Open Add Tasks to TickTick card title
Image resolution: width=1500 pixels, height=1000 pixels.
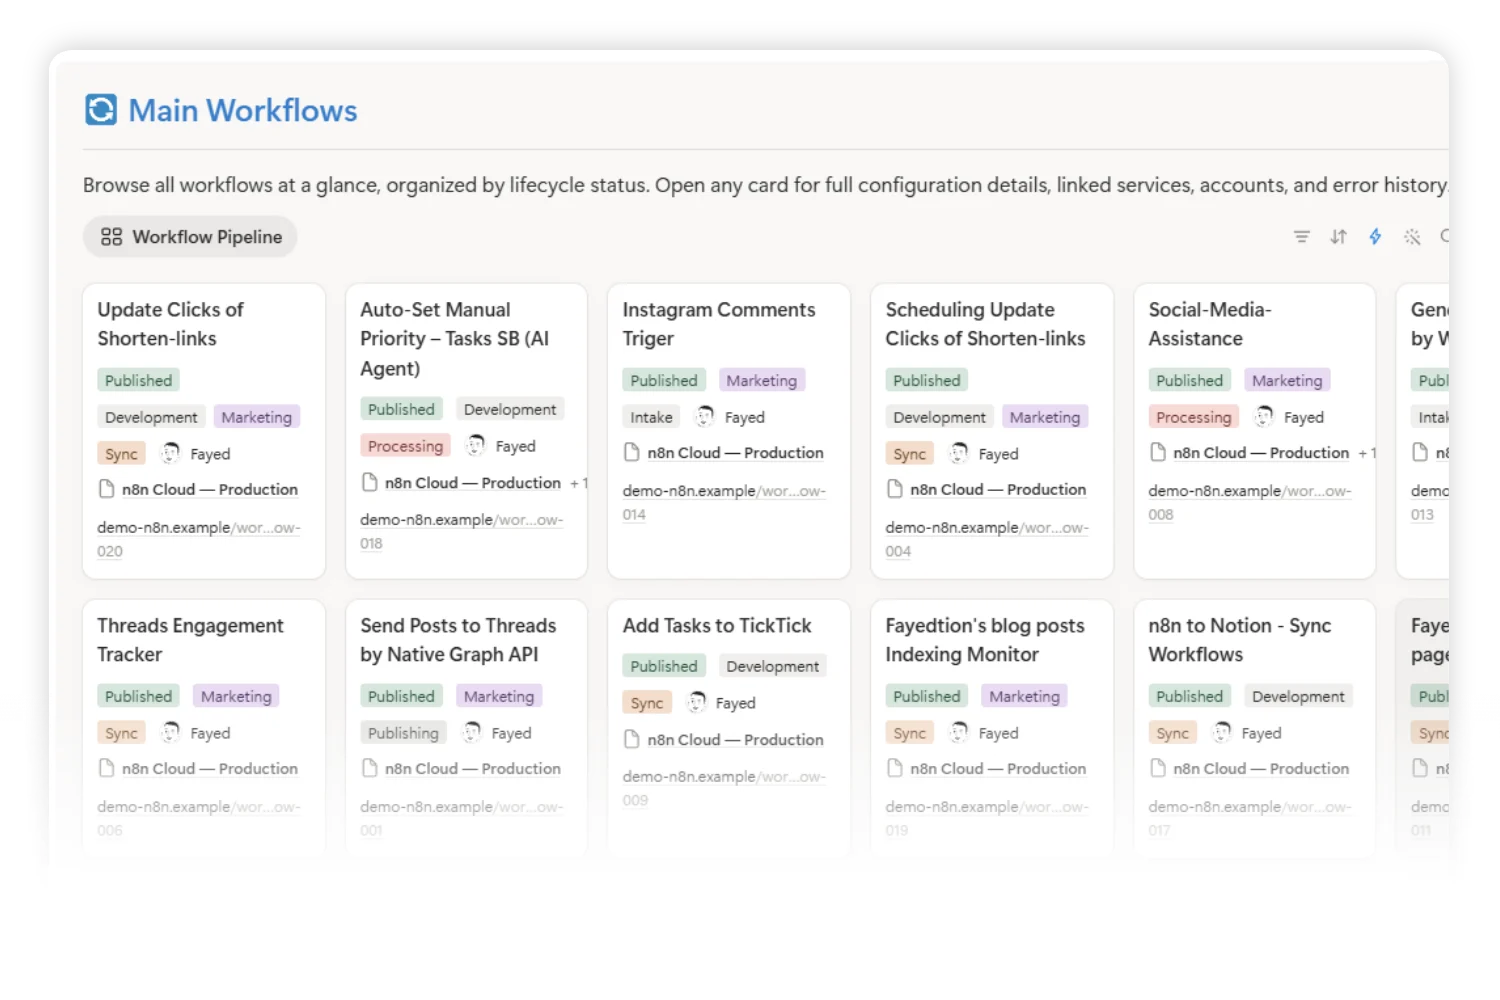717,626
